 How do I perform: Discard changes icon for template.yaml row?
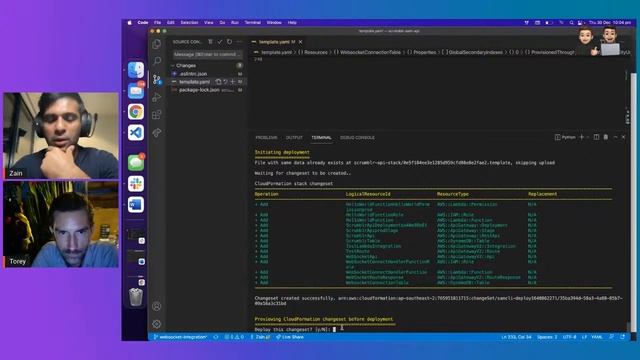(x=225, y=82)
